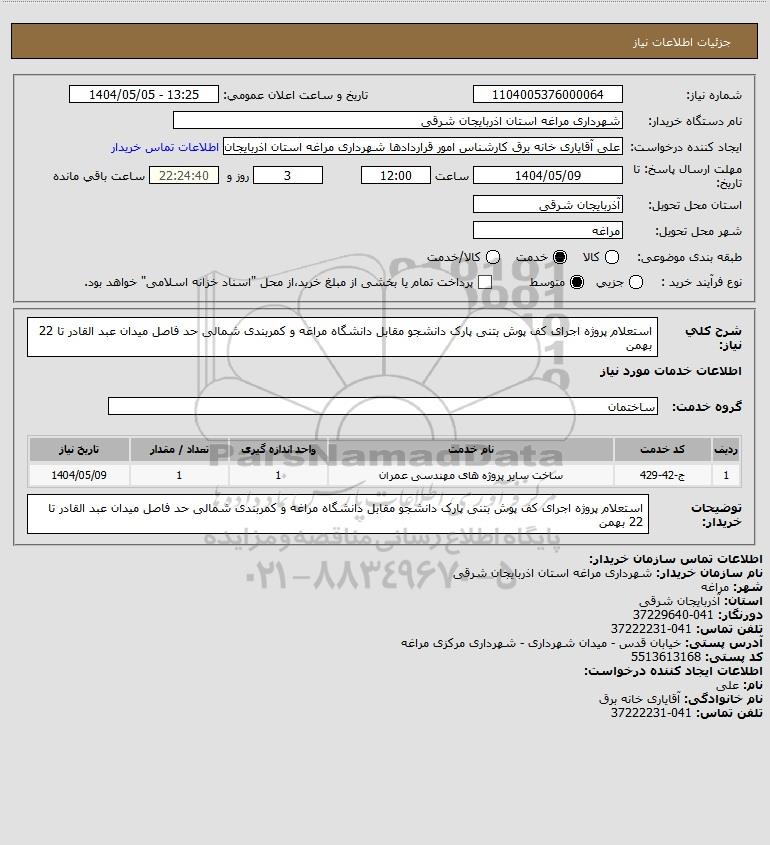Click the delivery city field مراغه
Viewport: 770px width, 845px height.
tap(547, 230)
